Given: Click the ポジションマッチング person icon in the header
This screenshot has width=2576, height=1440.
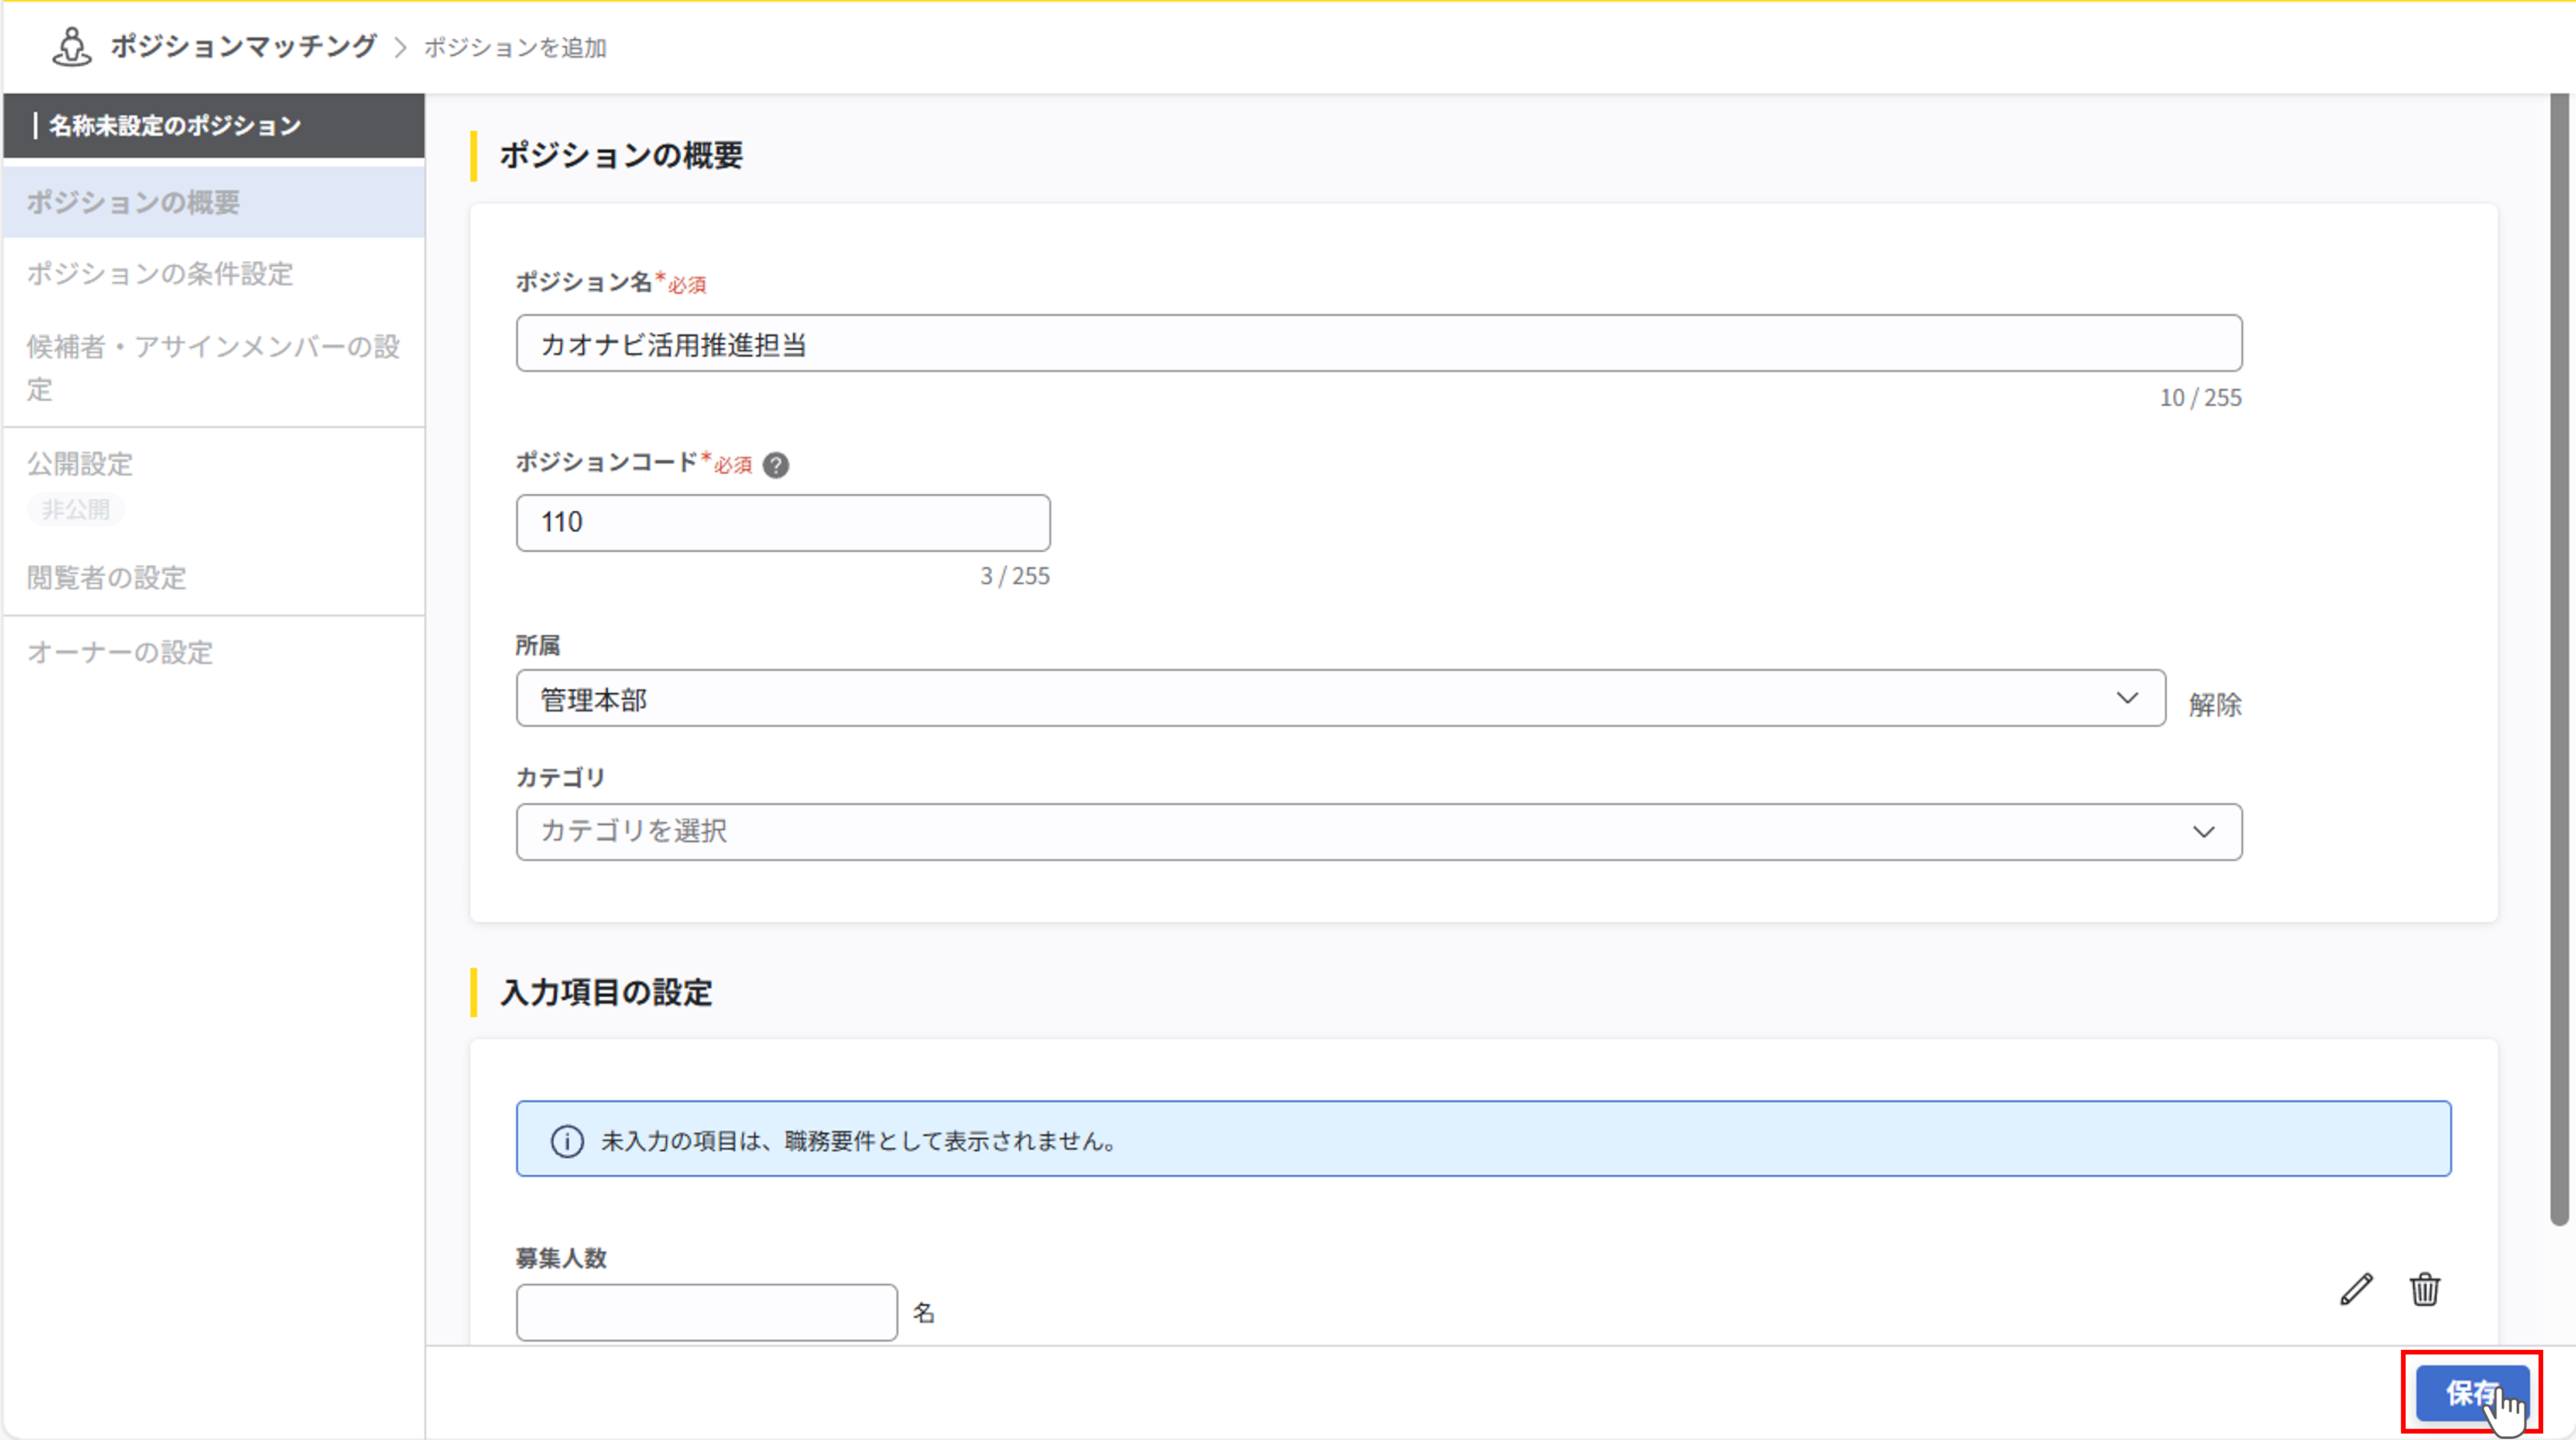Looking at the screenshot, I should (71, 46).
